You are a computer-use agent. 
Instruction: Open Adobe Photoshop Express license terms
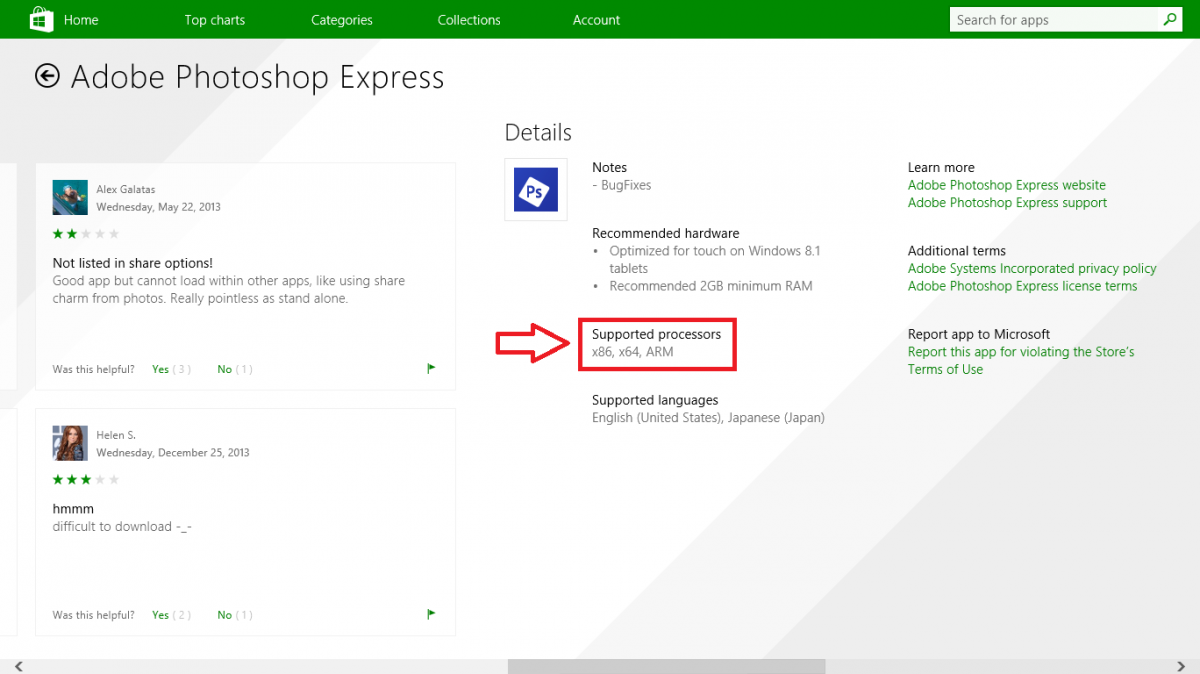tap(1022, 286)
